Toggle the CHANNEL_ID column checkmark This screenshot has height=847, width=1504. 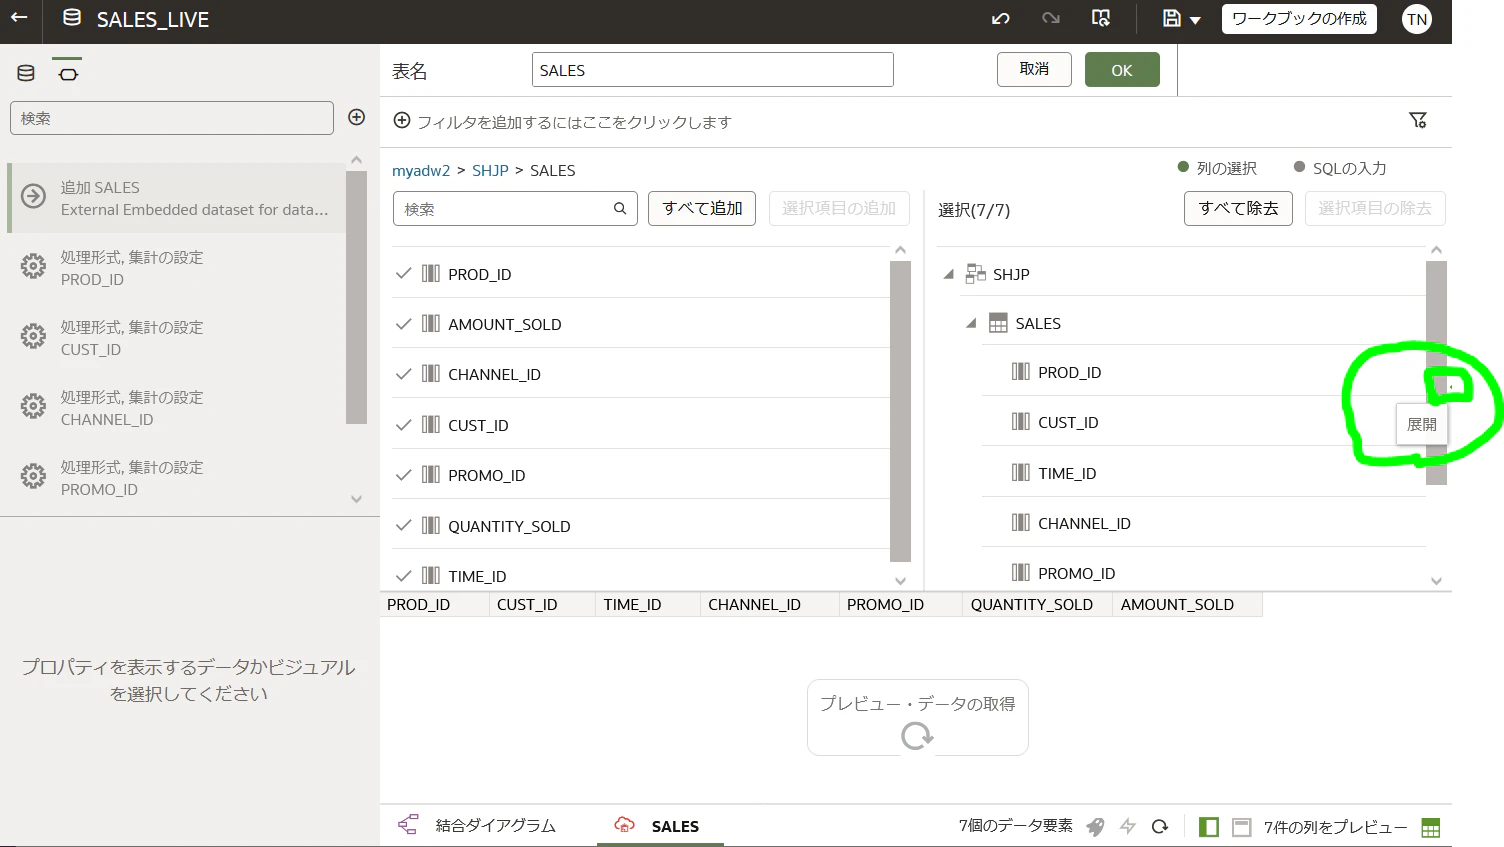click(403, 374)
